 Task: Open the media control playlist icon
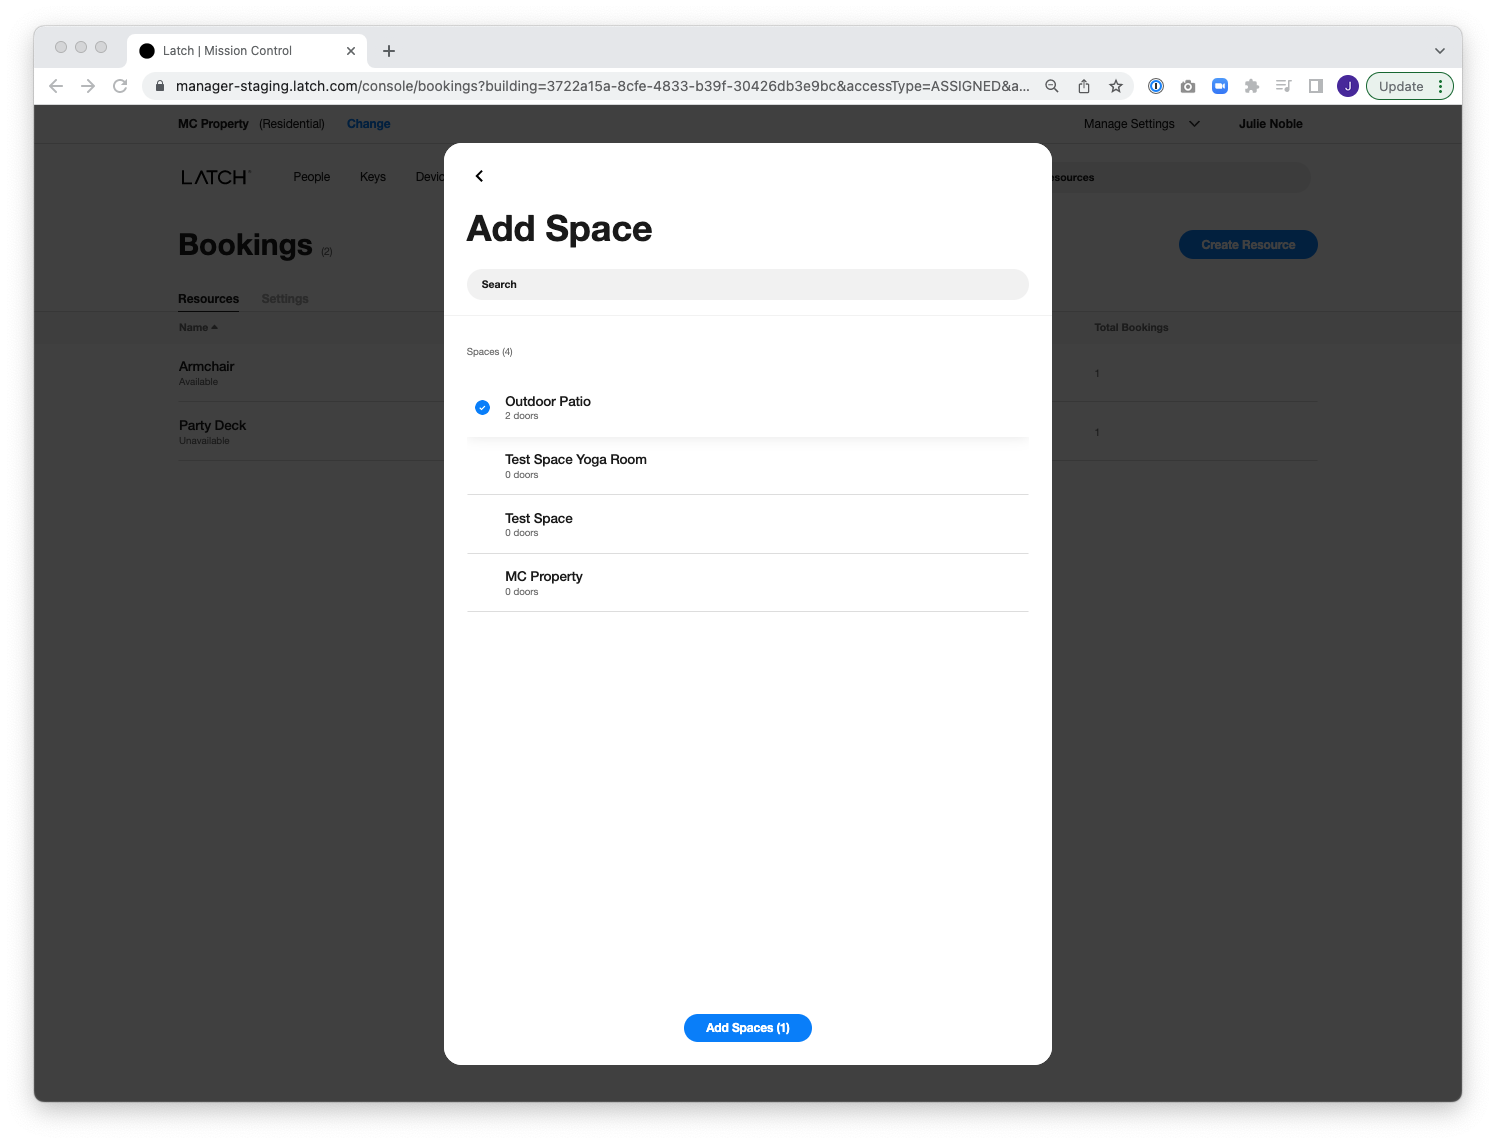point(1284,86)
